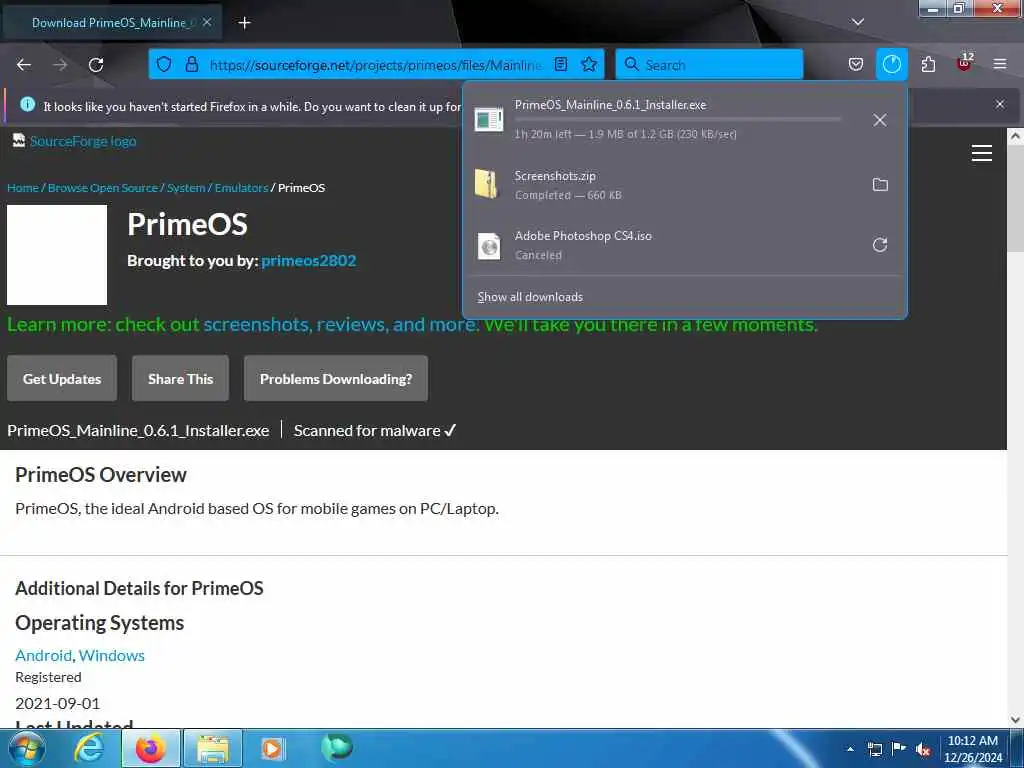
Task: Click the scrollbar up arrow
Action: click(x=1015, y=136)
